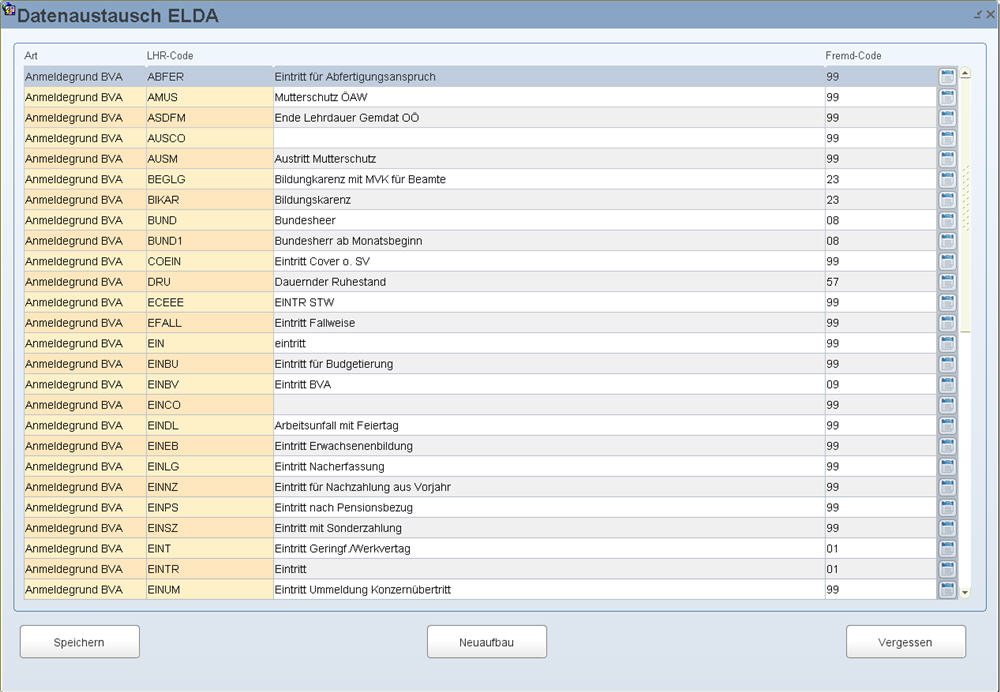Select the description 'Mutterschutz ÖAW'
The width and height of the screenshot is (1000, 692).
[x=548, y=97]
